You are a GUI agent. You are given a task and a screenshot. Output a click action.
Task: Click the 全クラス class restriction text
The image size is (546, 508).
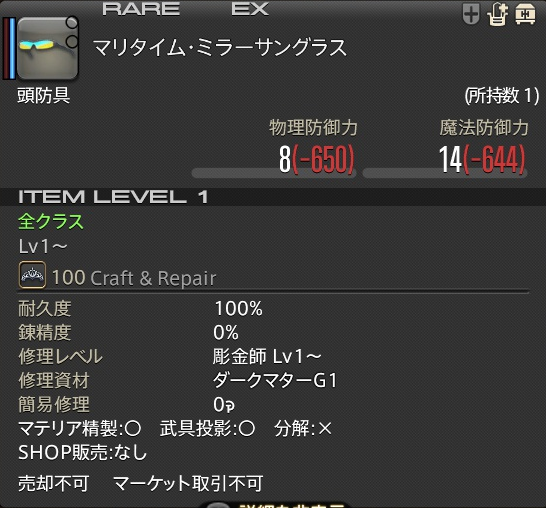click(x=51, y=221)
